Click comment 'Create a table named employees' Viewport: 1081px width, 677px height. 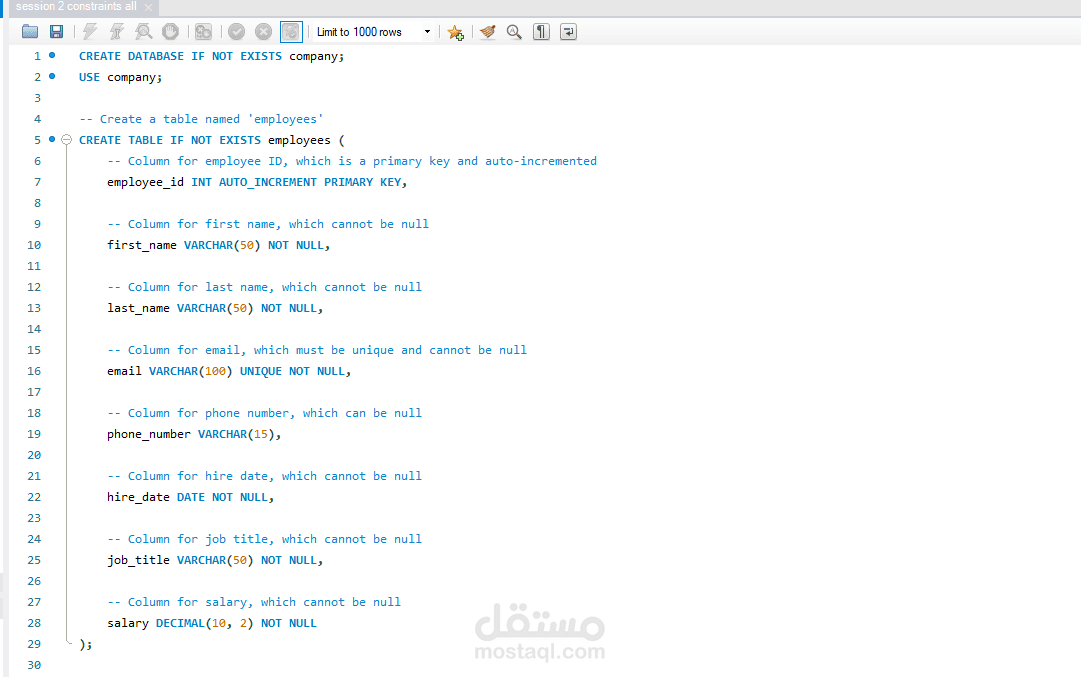[201, 119]
